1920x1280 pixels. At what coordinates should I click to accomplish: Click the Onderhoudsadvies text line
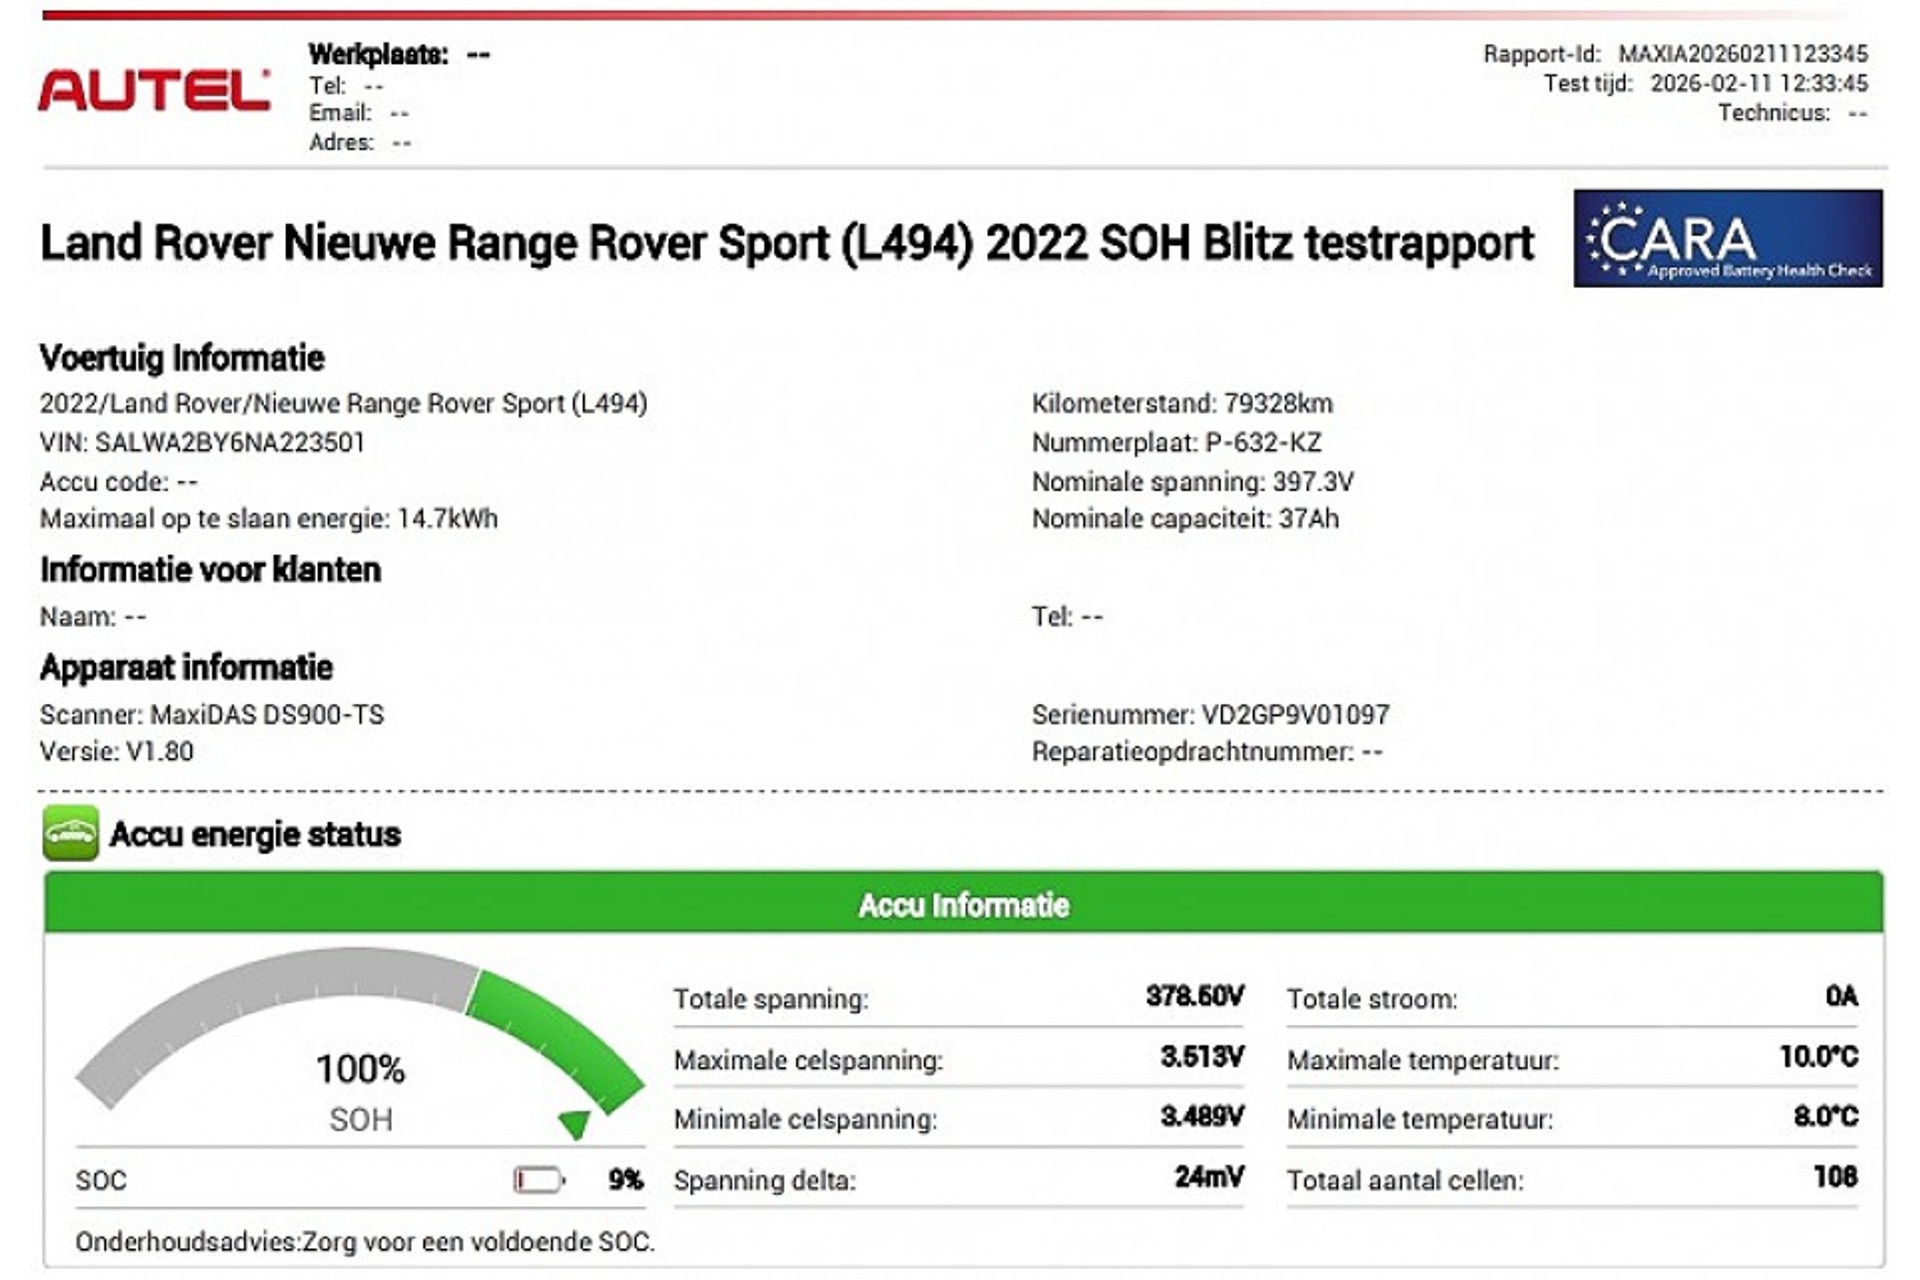[x=365, y=1242]
